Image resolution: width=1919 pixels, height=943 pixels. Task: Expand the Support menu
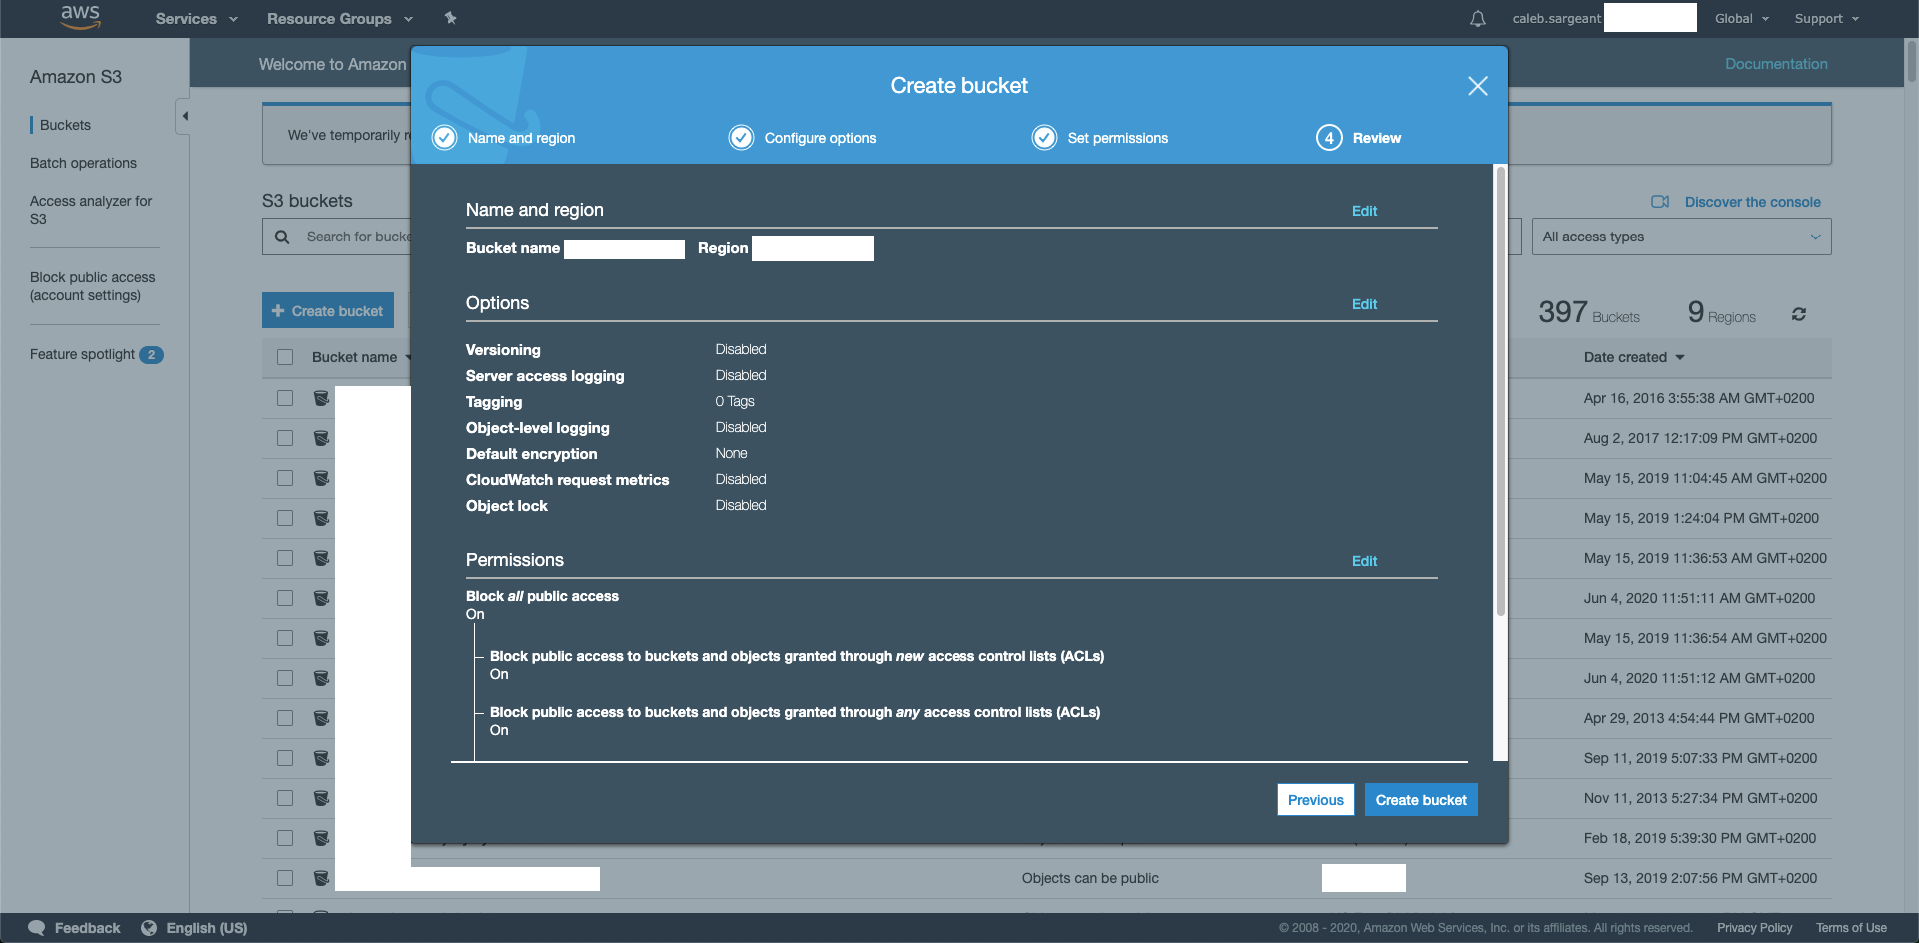pos(1827,19)
